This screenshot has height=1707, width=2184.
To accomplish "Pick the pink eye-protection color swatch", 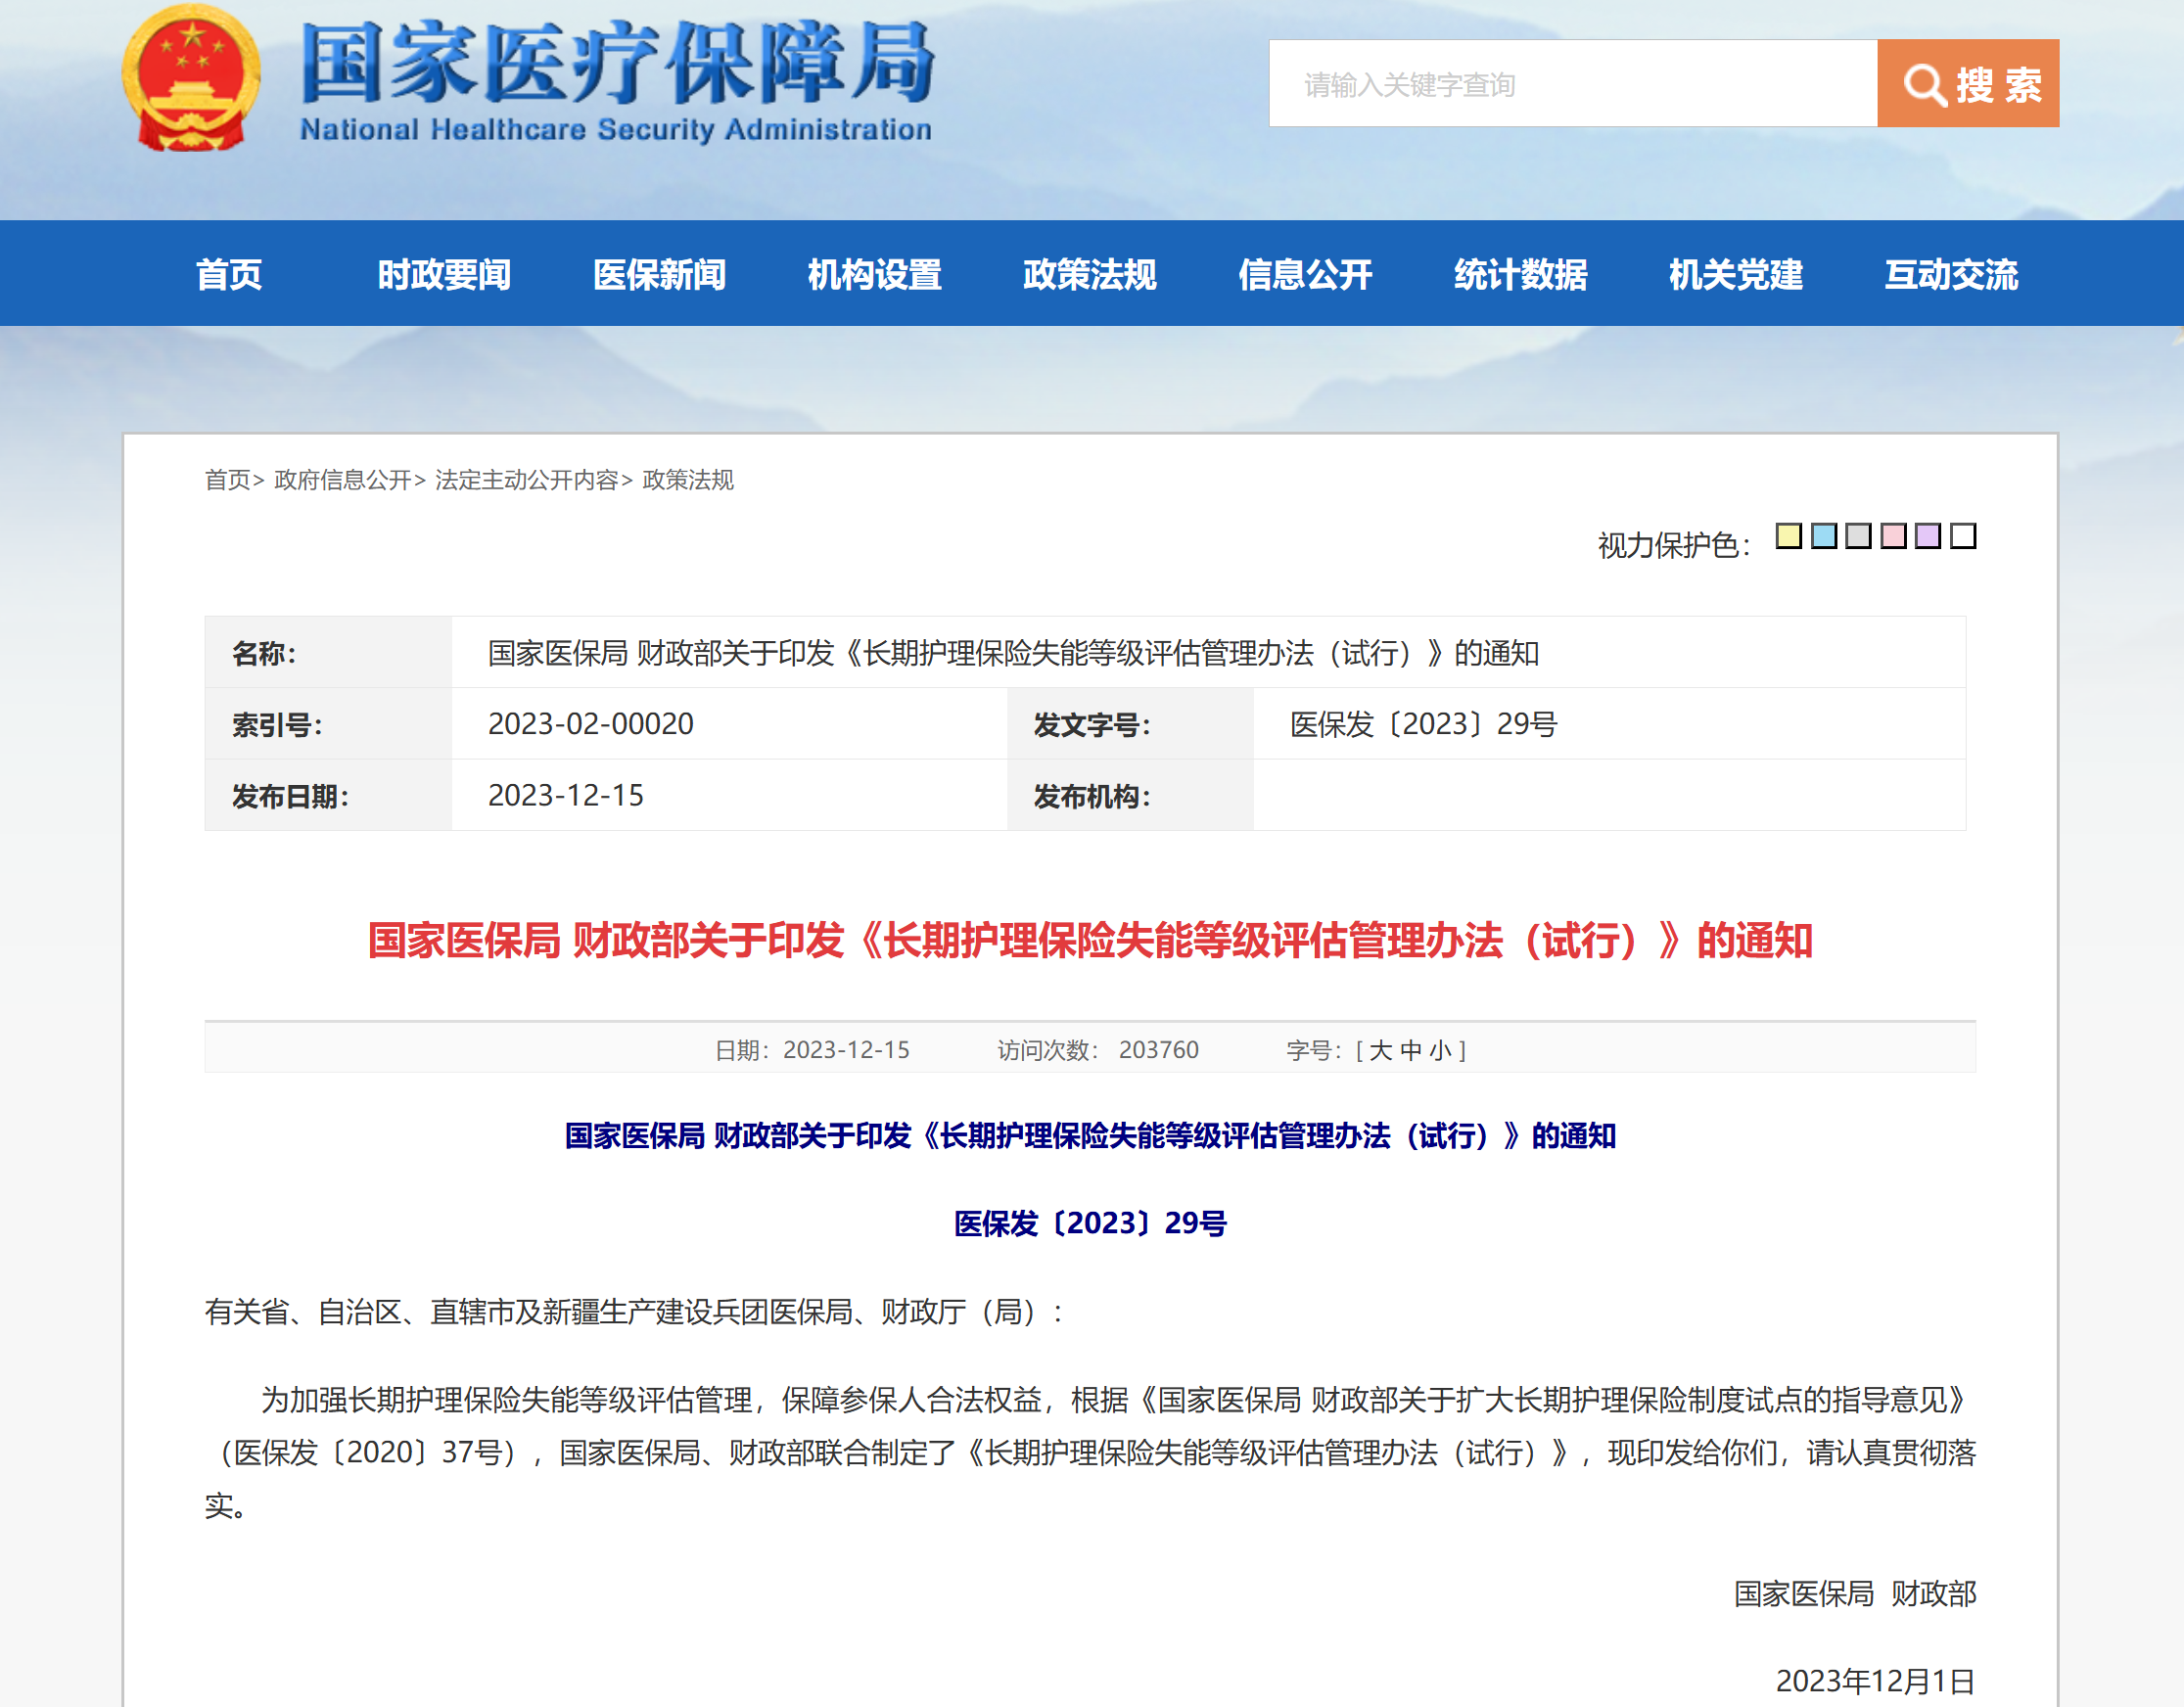I will pos(1893,536).
